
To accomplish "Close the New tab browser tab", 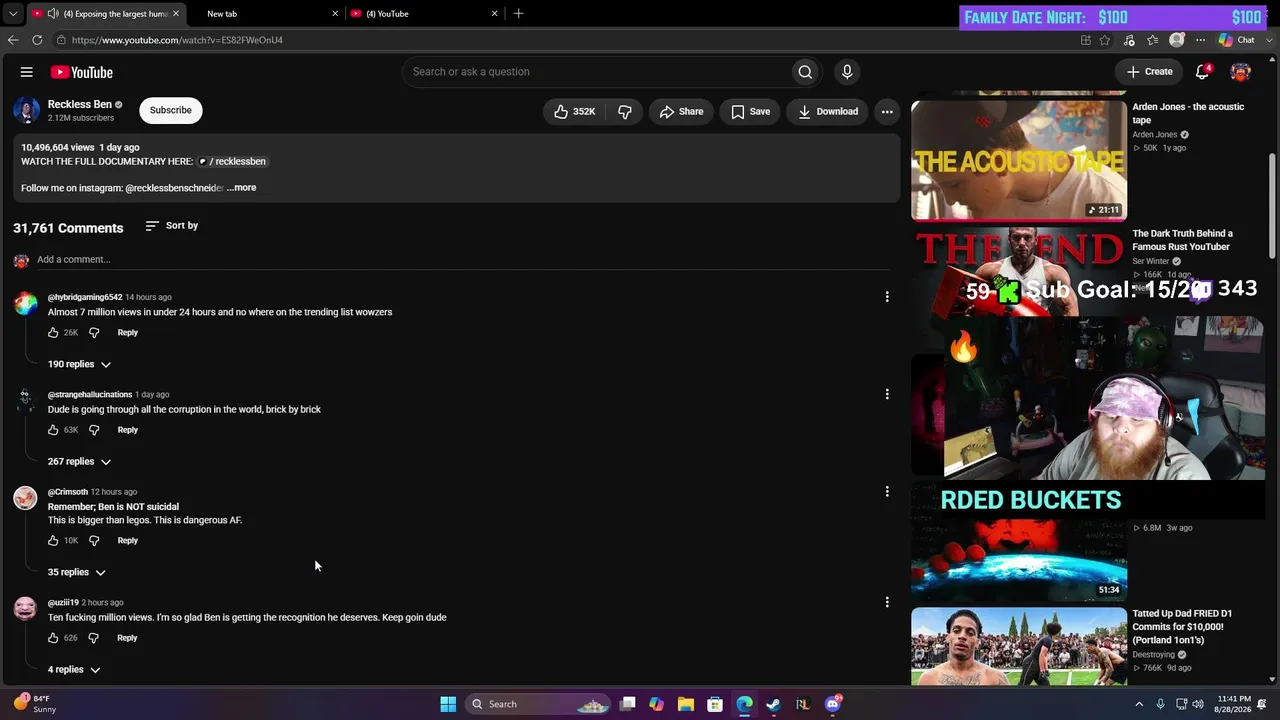I will (335, 14).
